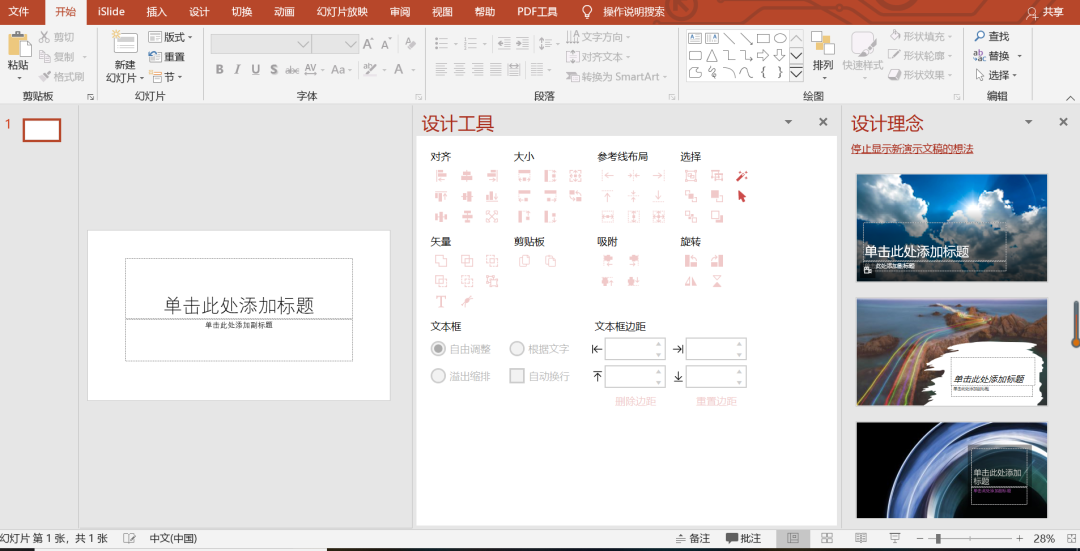This screenshot has width=1080, height=551.
Task: Click the align bottom icon under 对齐
Action: (492, 196)
